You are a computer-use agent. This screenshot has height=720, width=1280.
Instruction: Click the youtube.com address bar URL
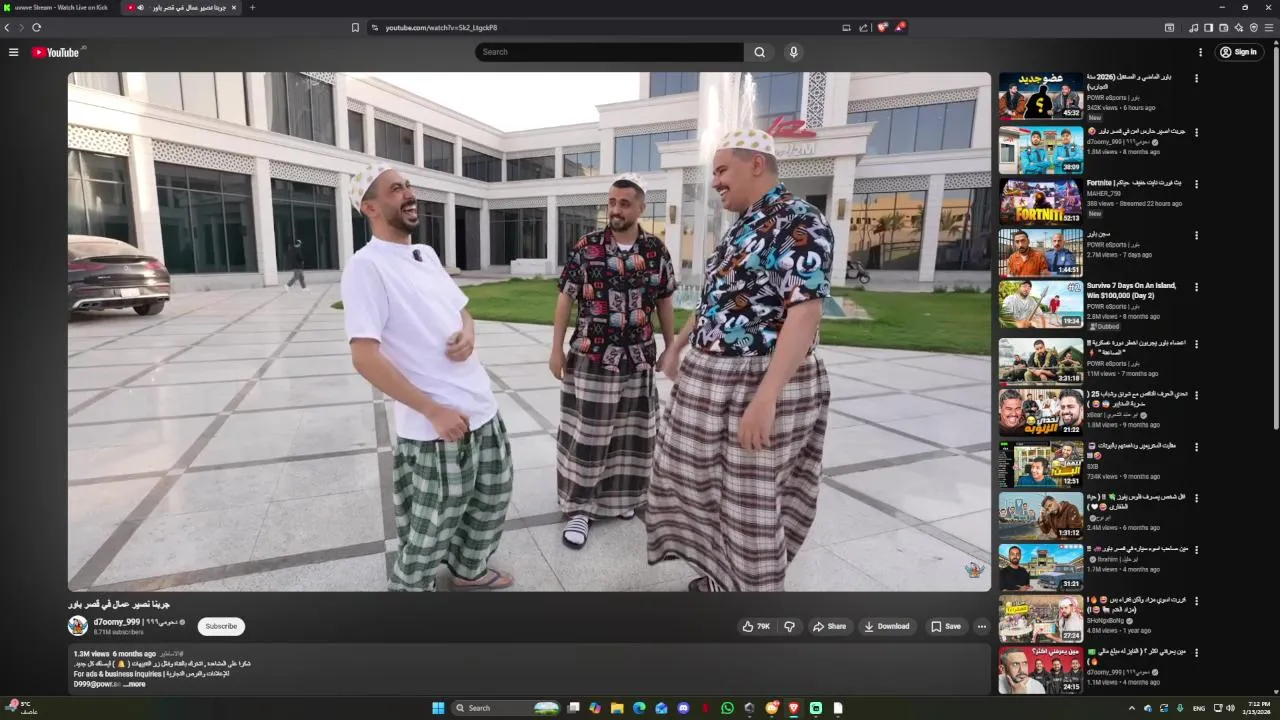tap(441, 27)
